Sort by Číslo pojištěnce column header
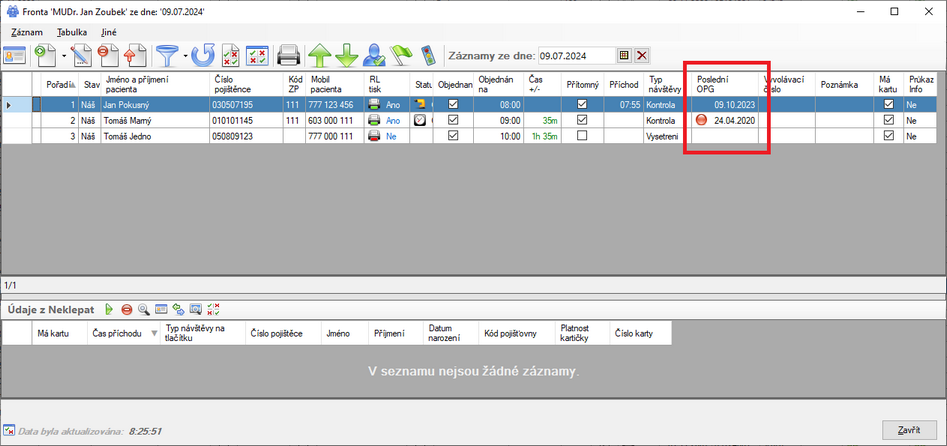Screen dimensions: 947x446 [x=246, y=85]
